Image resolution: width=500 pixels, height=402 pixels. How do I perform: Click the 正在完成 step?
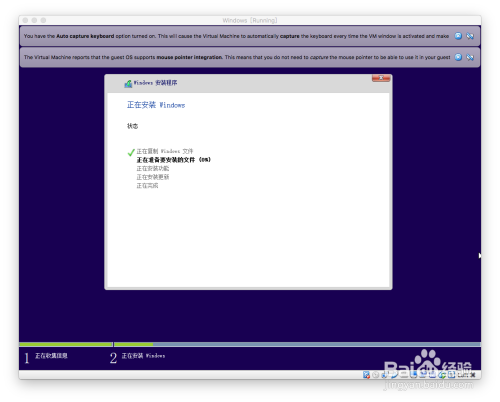coord(147,186)
